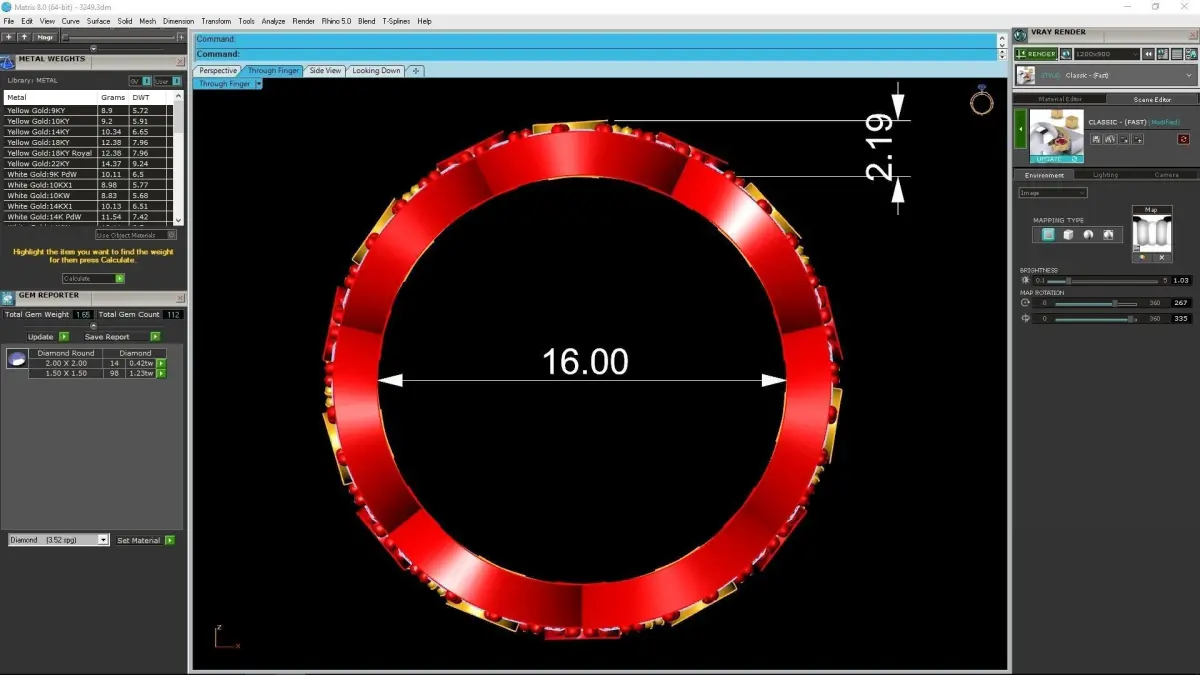Collapse Metal Weights panel section arrow
This screenshot has width=1200, height=675.
pyautogui.click(x=93, y=48)
